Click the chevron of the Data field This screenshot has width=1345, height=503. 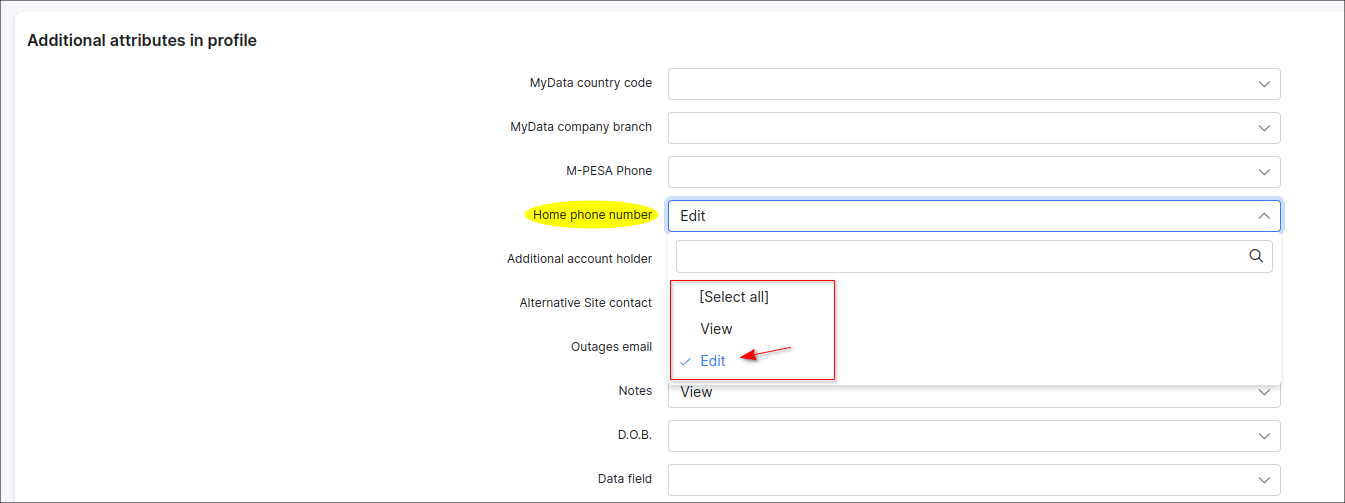pyautogui.click(x=1264, y=480)
